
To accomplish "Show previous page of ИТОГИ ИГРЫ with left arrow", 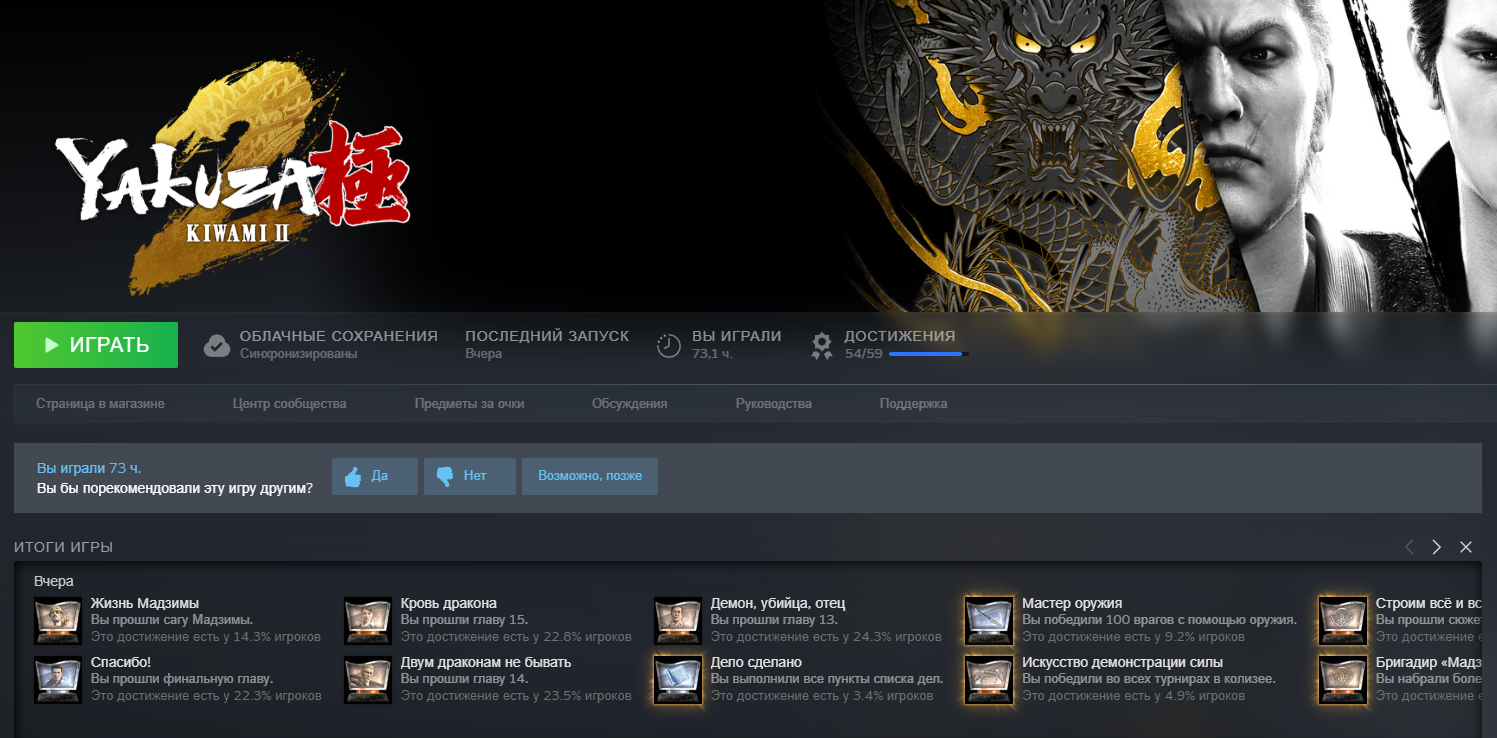I will point(1409,547).
